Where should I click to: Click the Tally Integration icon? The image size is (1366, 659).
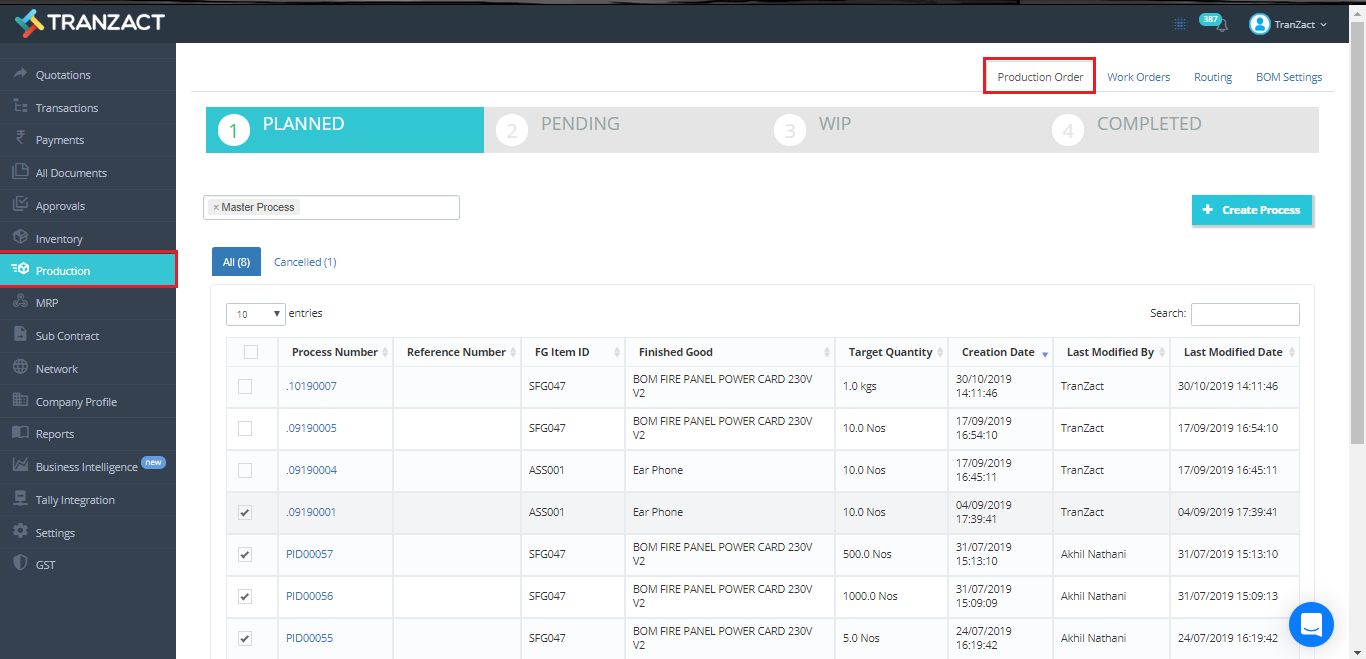(x=19, y=499)
